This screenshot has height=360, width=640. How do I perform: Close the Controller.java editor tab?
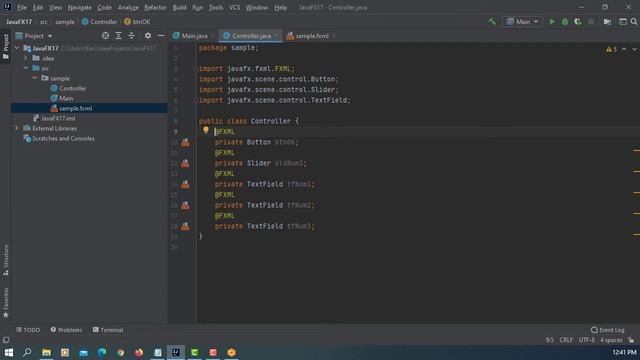[x=277, y=36]
